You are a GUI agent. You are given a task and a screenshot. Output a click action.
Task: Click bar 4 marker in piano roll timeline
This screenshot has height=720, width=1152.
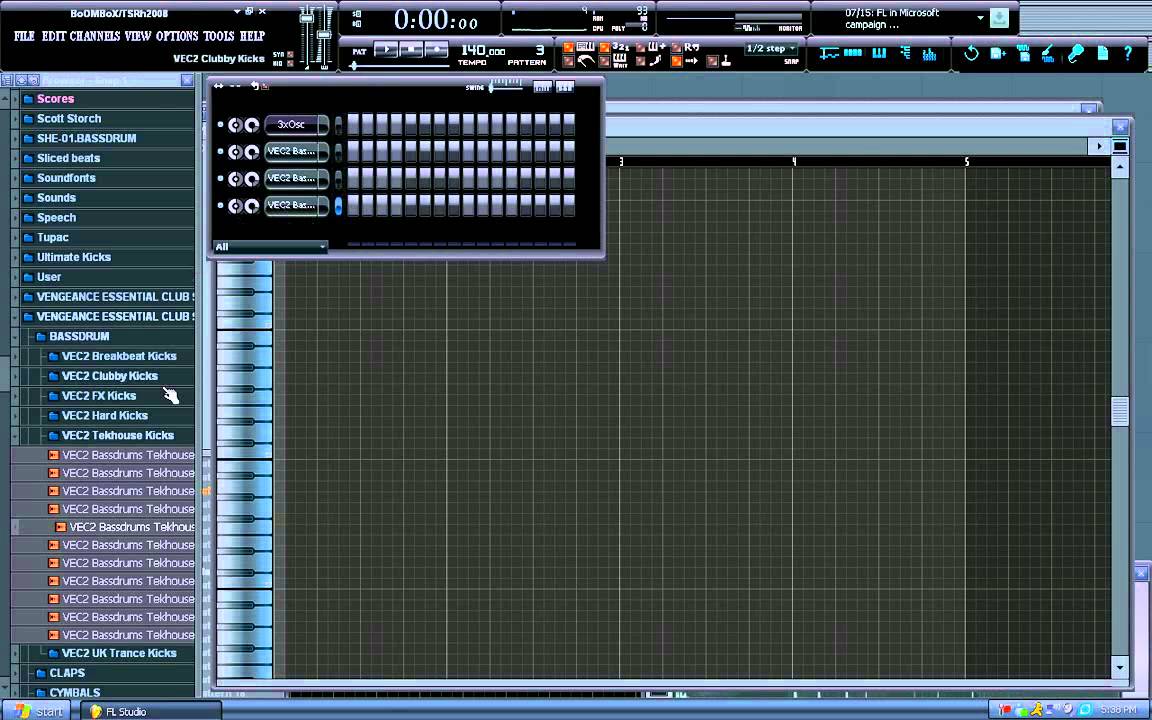(794, 162)
